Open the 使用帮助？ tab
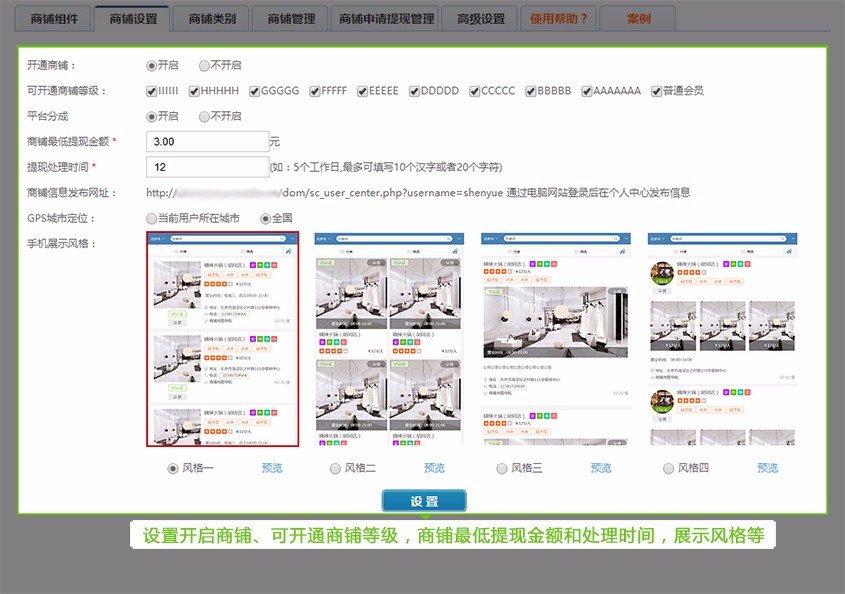 (559, 18)
